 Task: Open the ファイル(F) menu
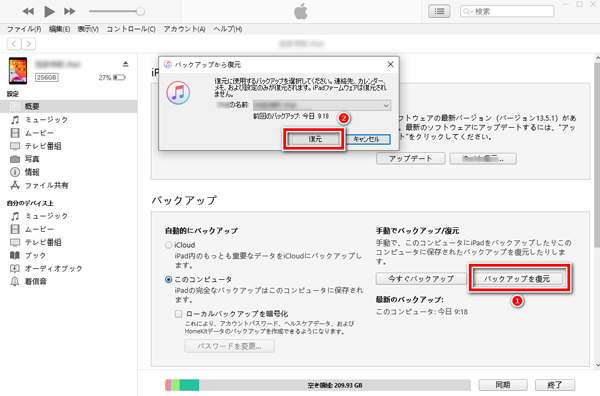24,29
